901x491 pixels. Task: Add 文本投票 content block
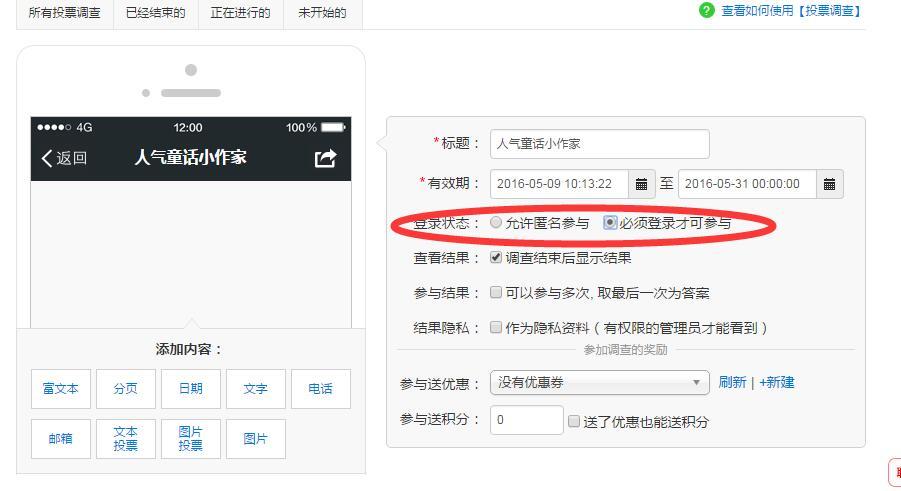126,439
